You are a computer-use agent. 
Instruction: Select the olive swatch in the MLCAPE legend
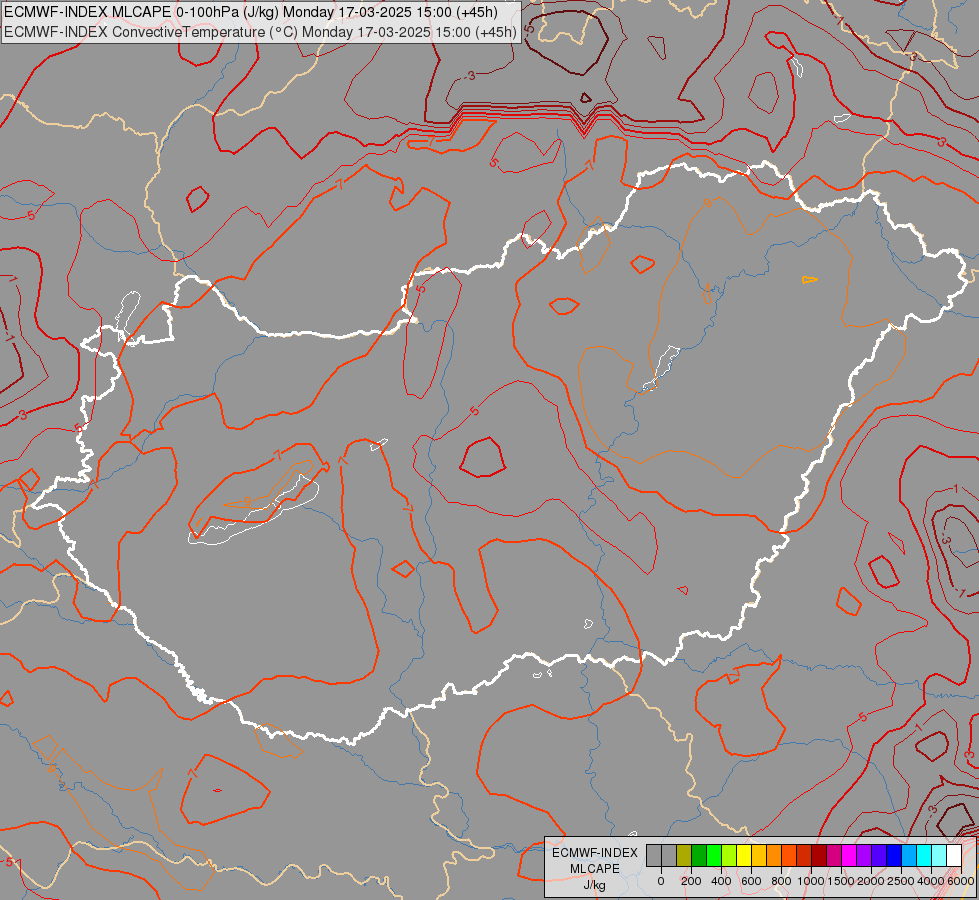pos(684,856)
